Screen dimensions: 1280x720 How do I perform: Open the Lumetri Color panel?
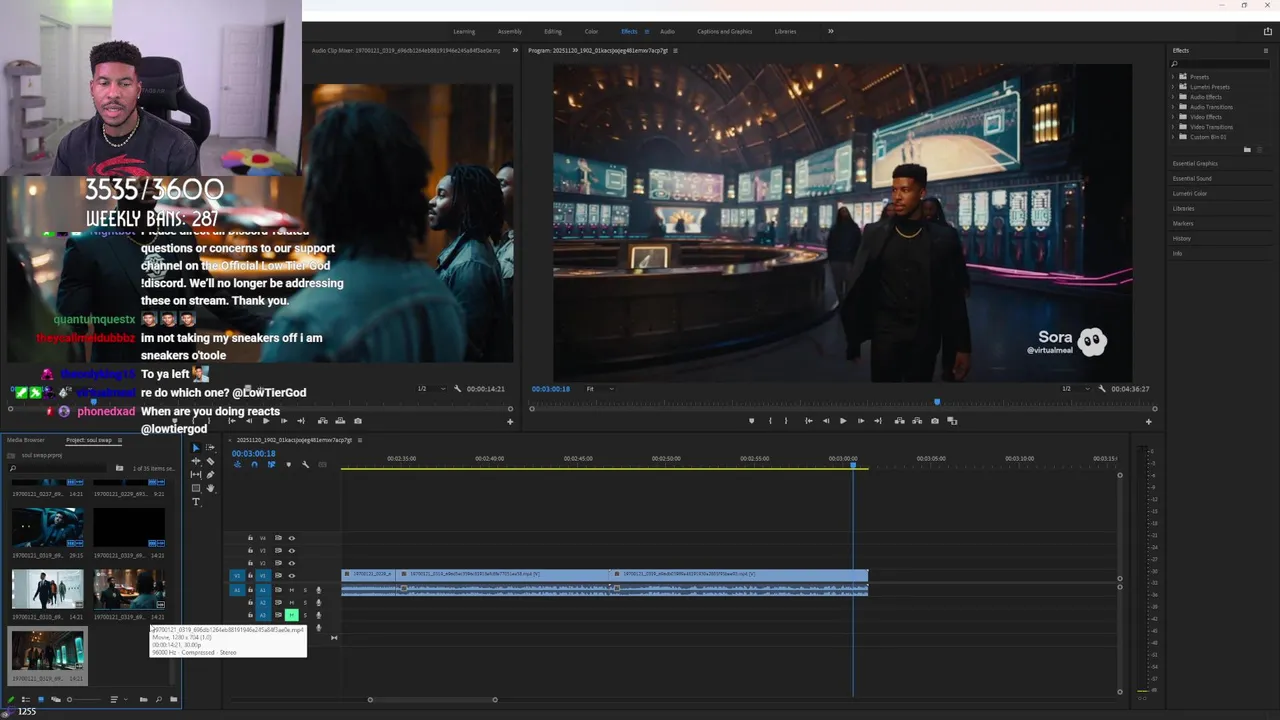1190,193
